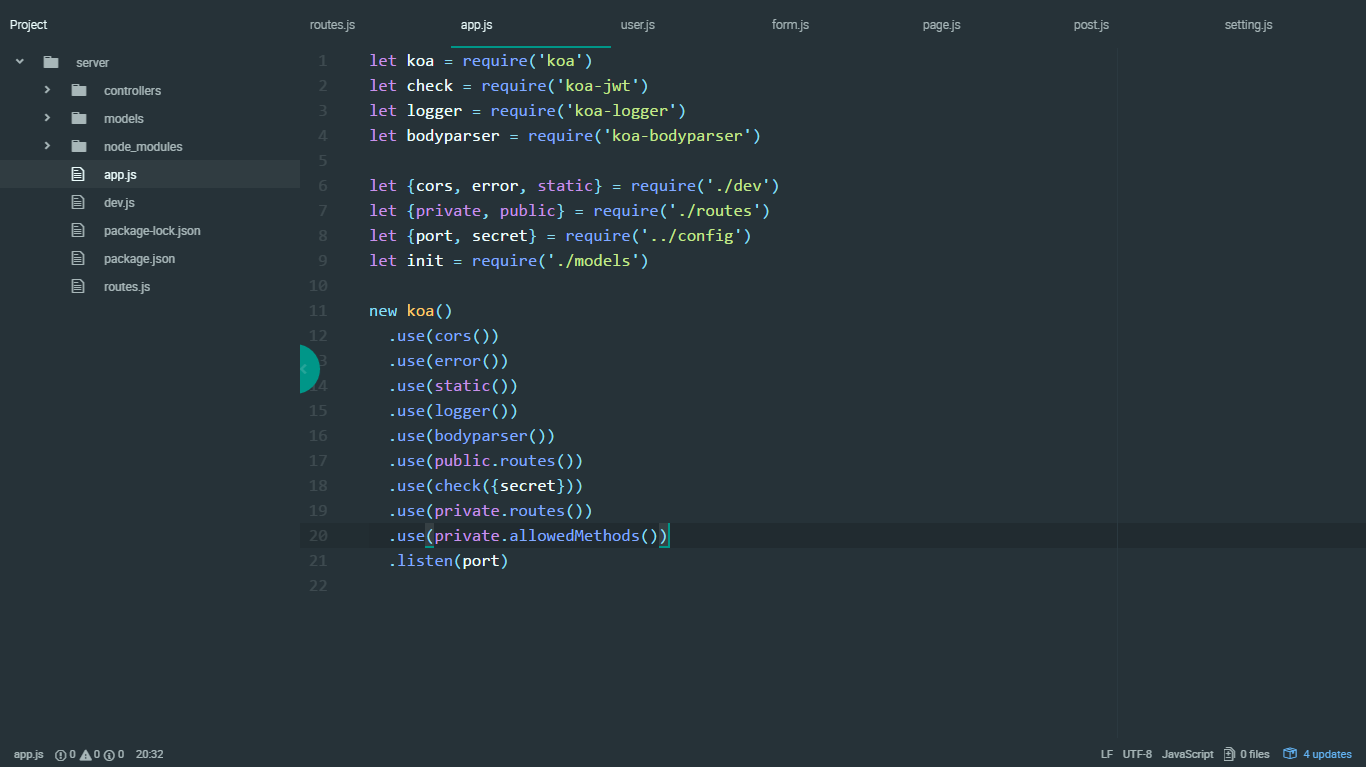Switch to the user.js tab
Image resolution: width=1366 pixels, height=767 pixels.
(x=638, y=25)
